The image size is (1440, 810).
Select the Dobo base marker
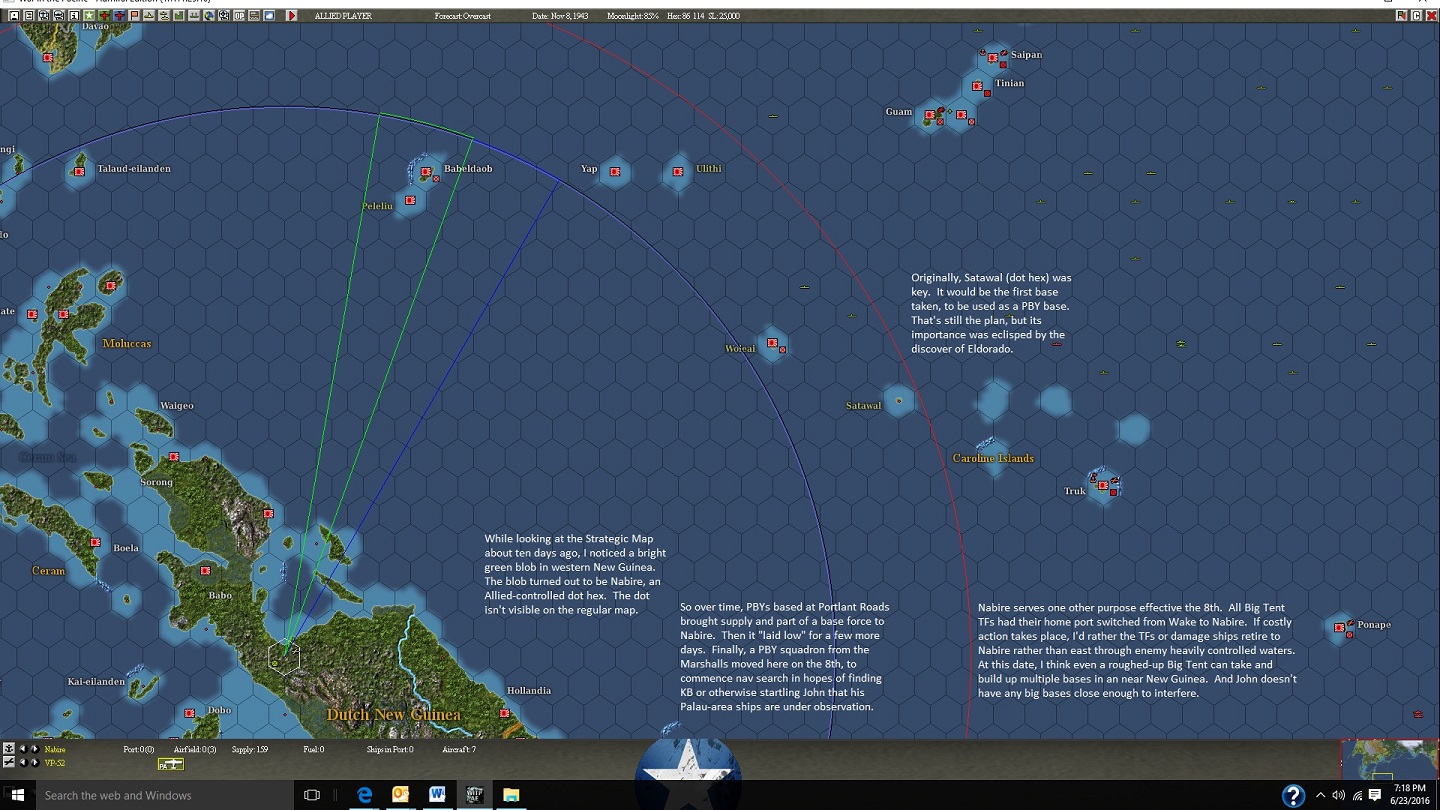click(x=189, y=714)
